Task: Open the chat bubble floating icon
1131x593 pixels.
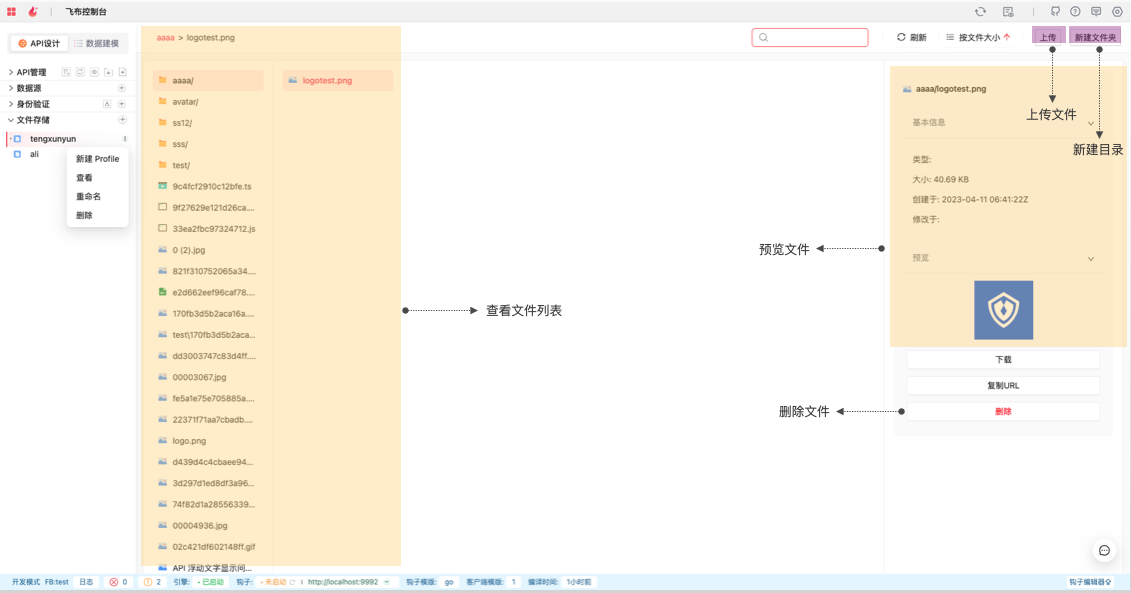Action: [x=1104, y=550]
